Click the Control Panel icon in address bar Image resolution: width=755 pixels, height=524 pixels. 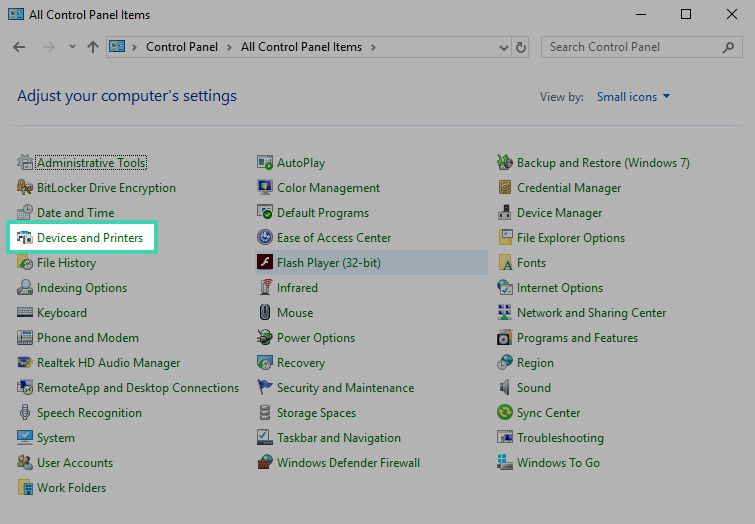click(x=117, y=47)
